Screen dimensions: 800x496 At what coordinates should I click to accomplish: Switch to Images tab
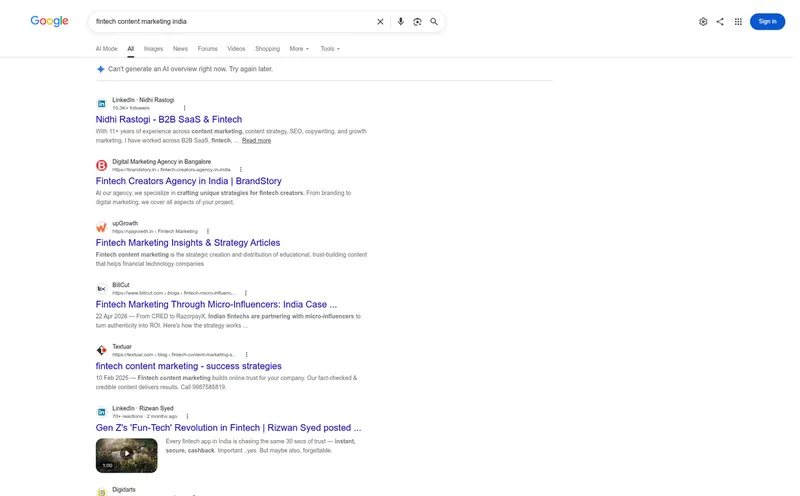(x=154, y=49)
